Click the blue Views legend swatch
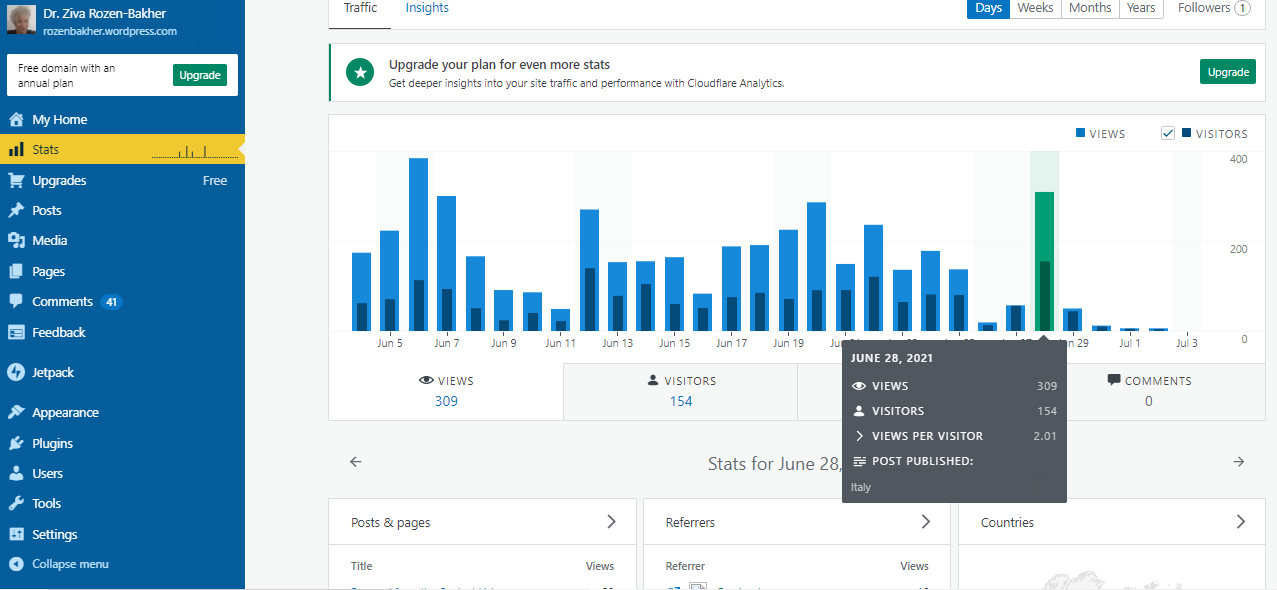 click(1080, 133)
